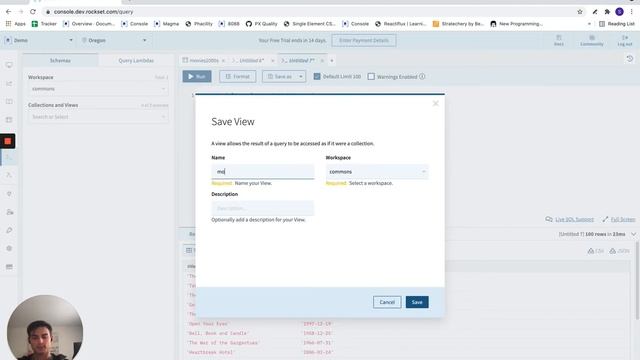Image resolution: width=640 pixels, height=360 pixels.
Task: Reload the page with the refresh icon
Action: click(x=33, y=12)
